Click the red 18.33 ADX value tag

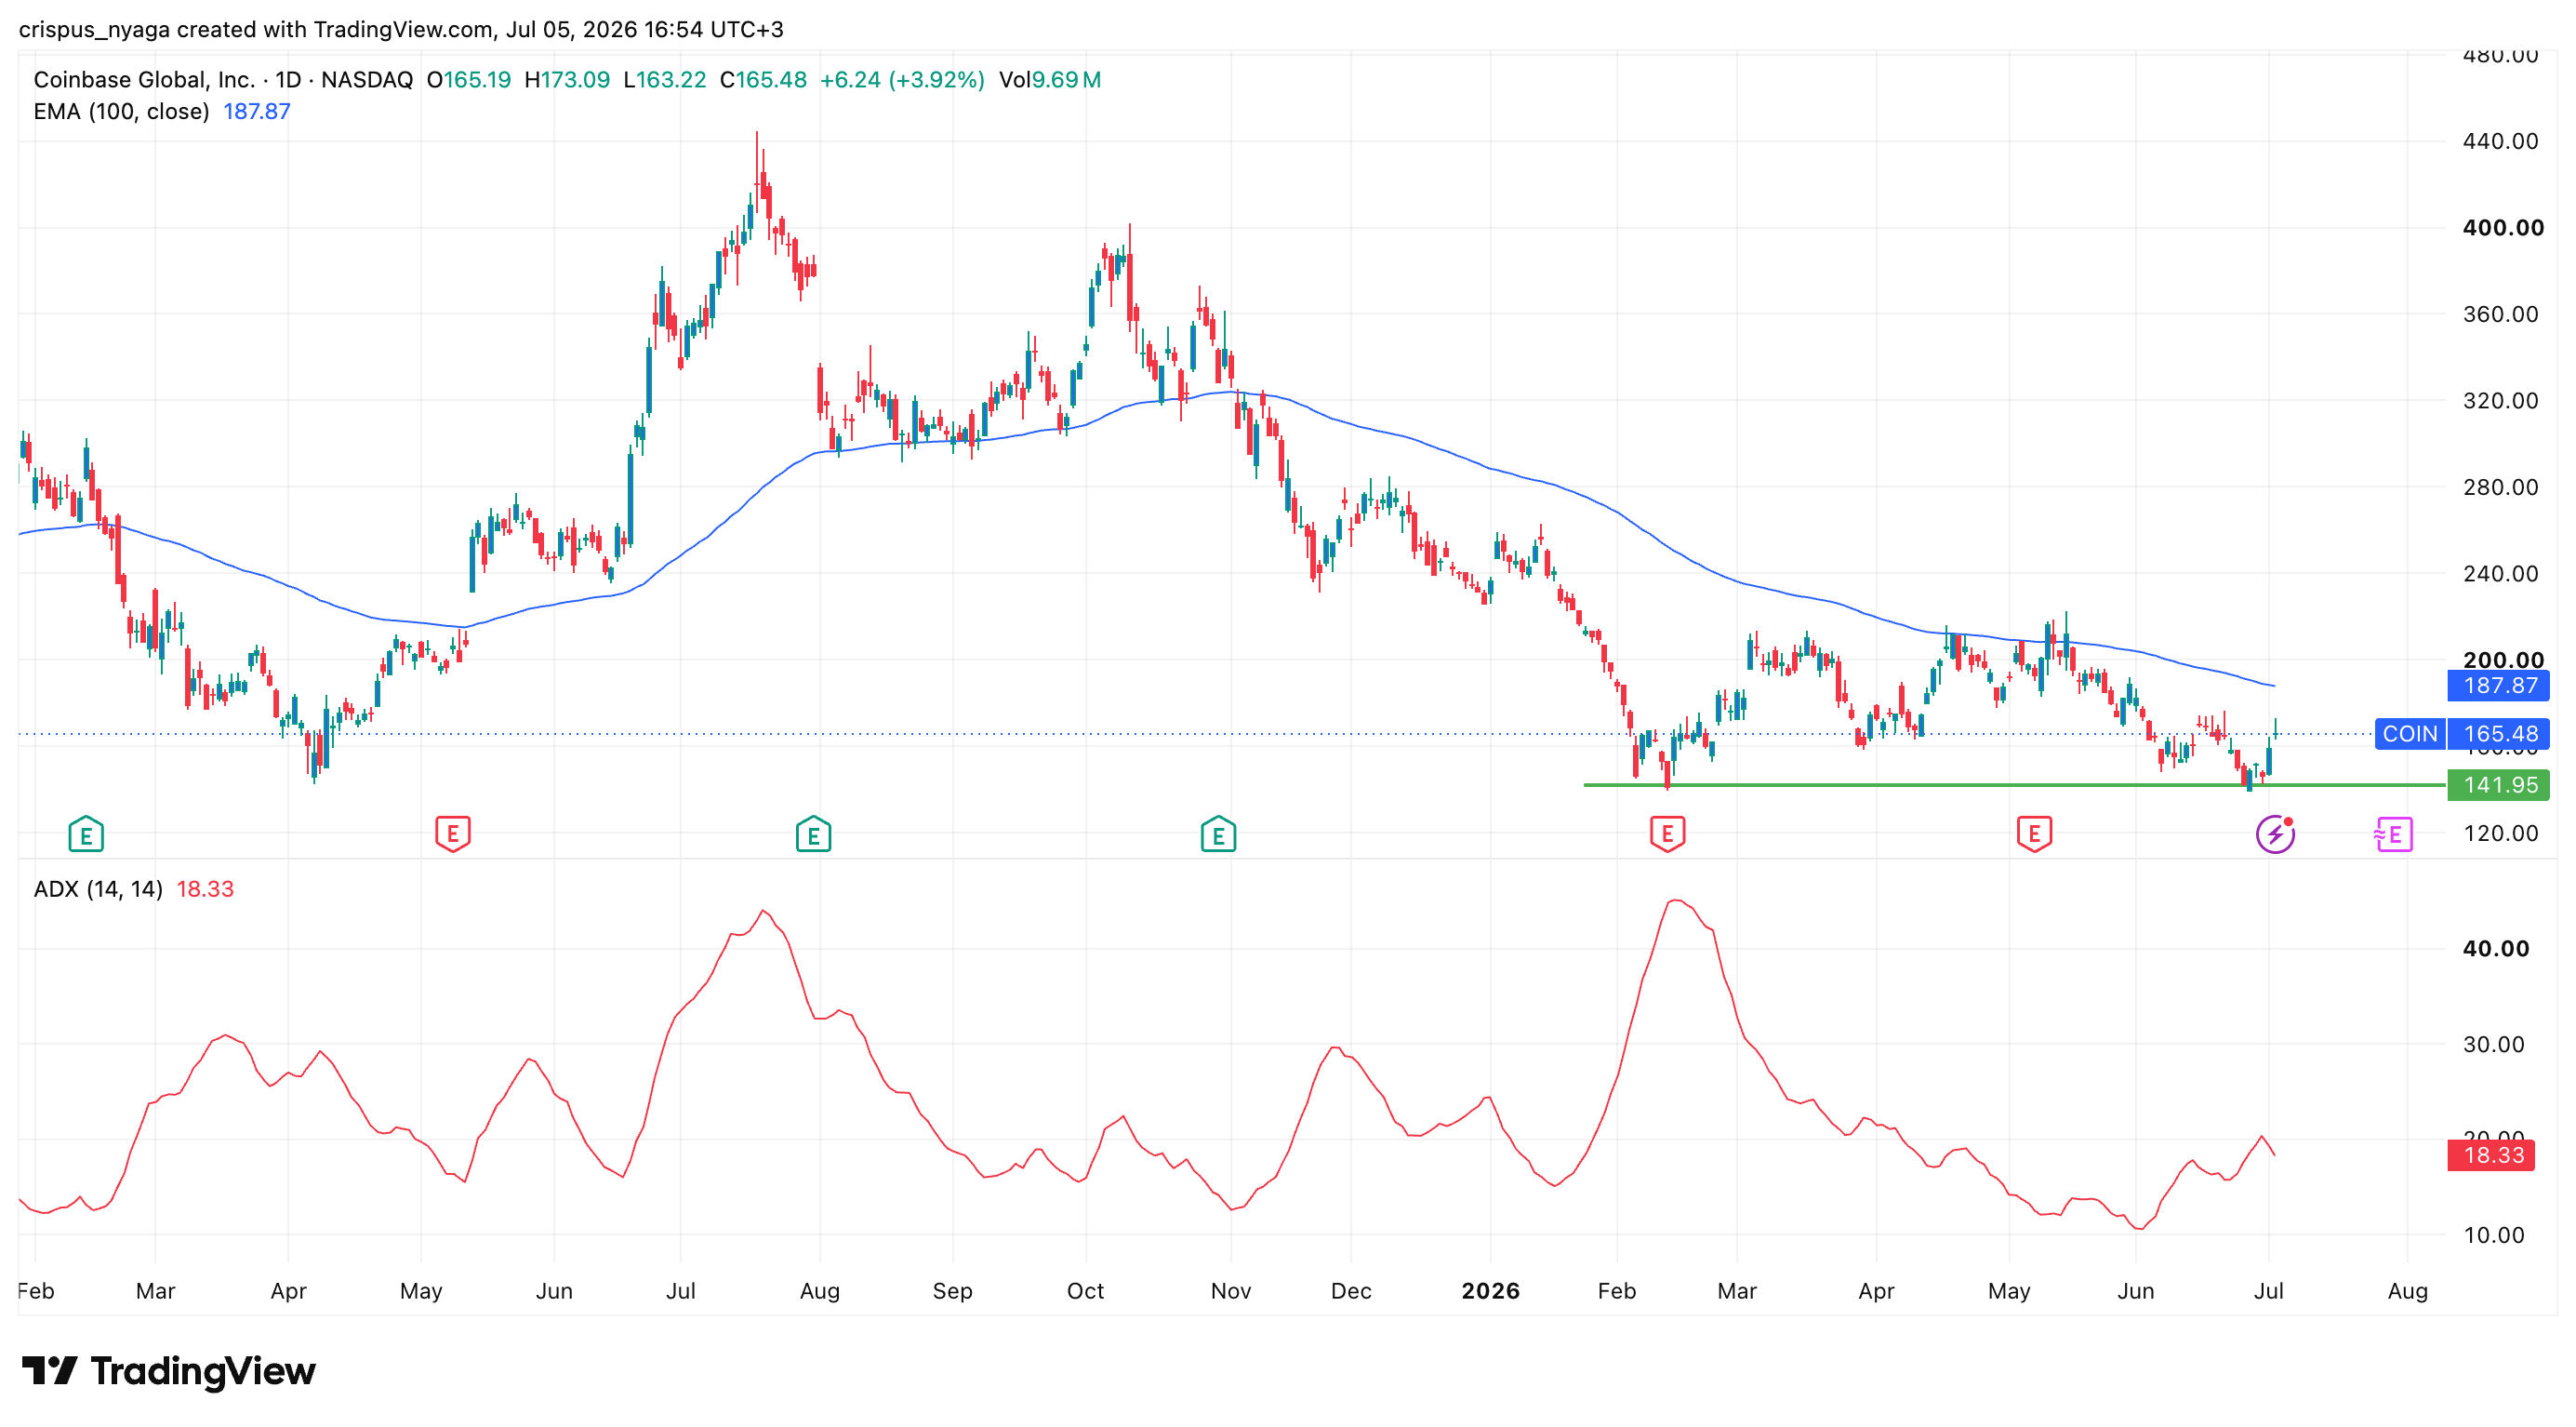[x=2491, y=1155]
